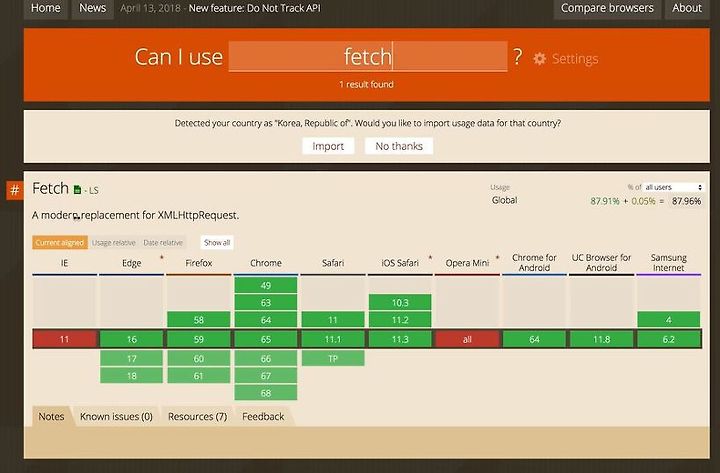The image size is (720, 473).
Task: Click the Chrome 65 cell
Action: point(266,339)
